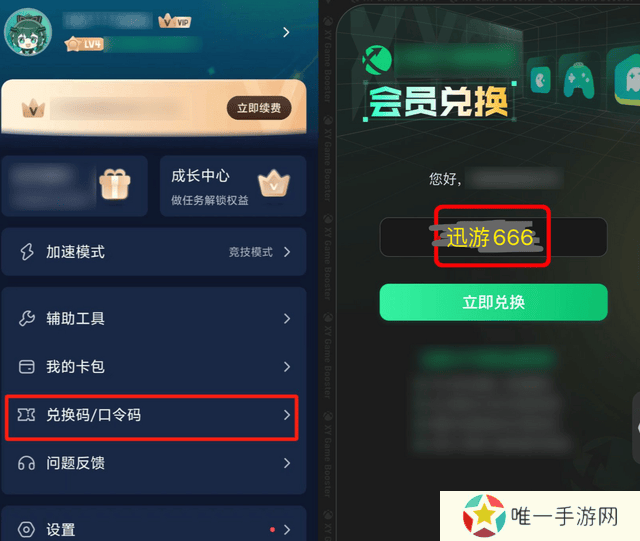Expand profile details with top chevron arrow
This screenshot has width=640, height=541.
(x=287, y=32)
